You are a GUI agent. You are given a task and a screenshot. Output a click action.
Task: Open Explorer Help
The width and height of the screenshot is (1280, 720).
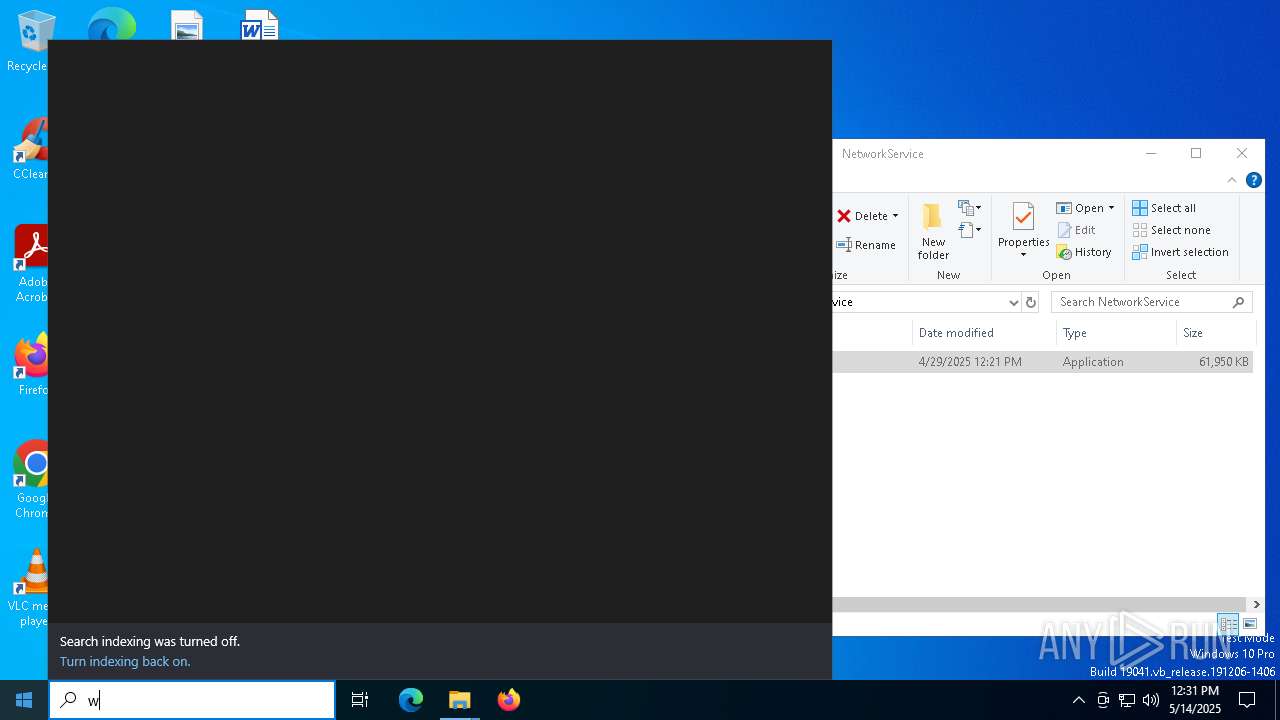pyautogui.click(x=1253, y=180)
